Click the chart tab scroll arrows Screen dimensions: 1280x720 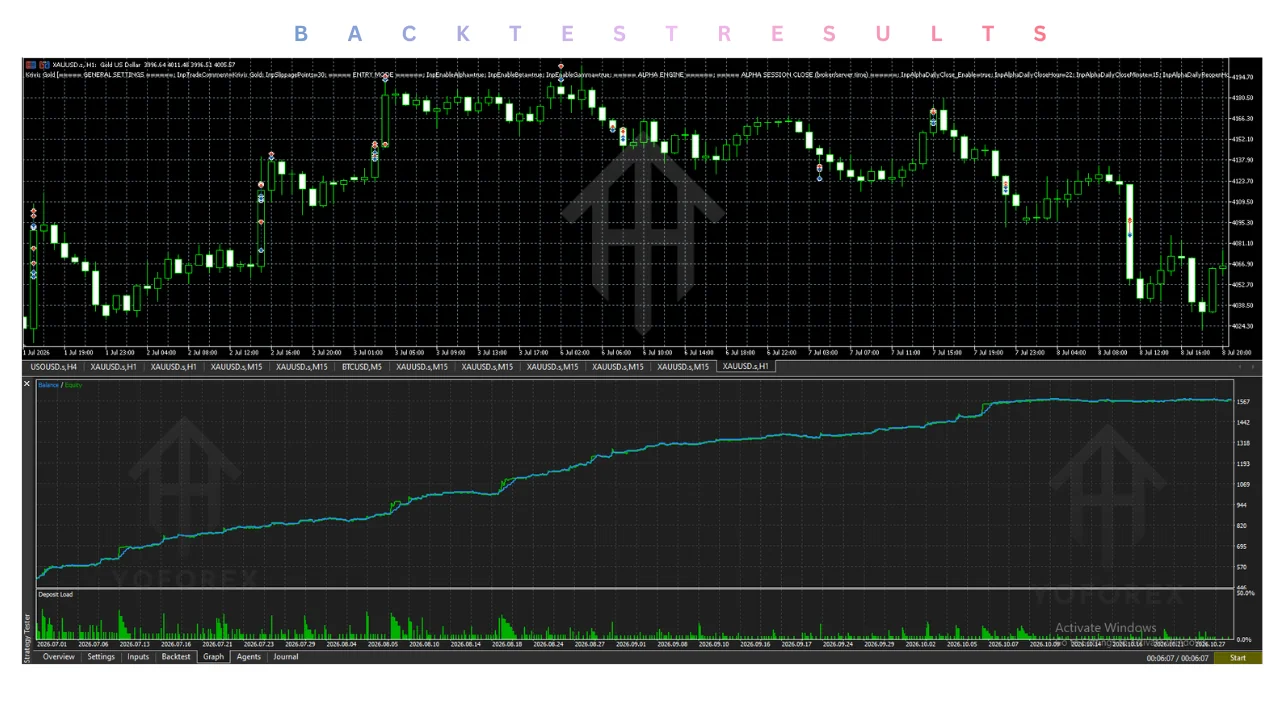coord(1247,367)
